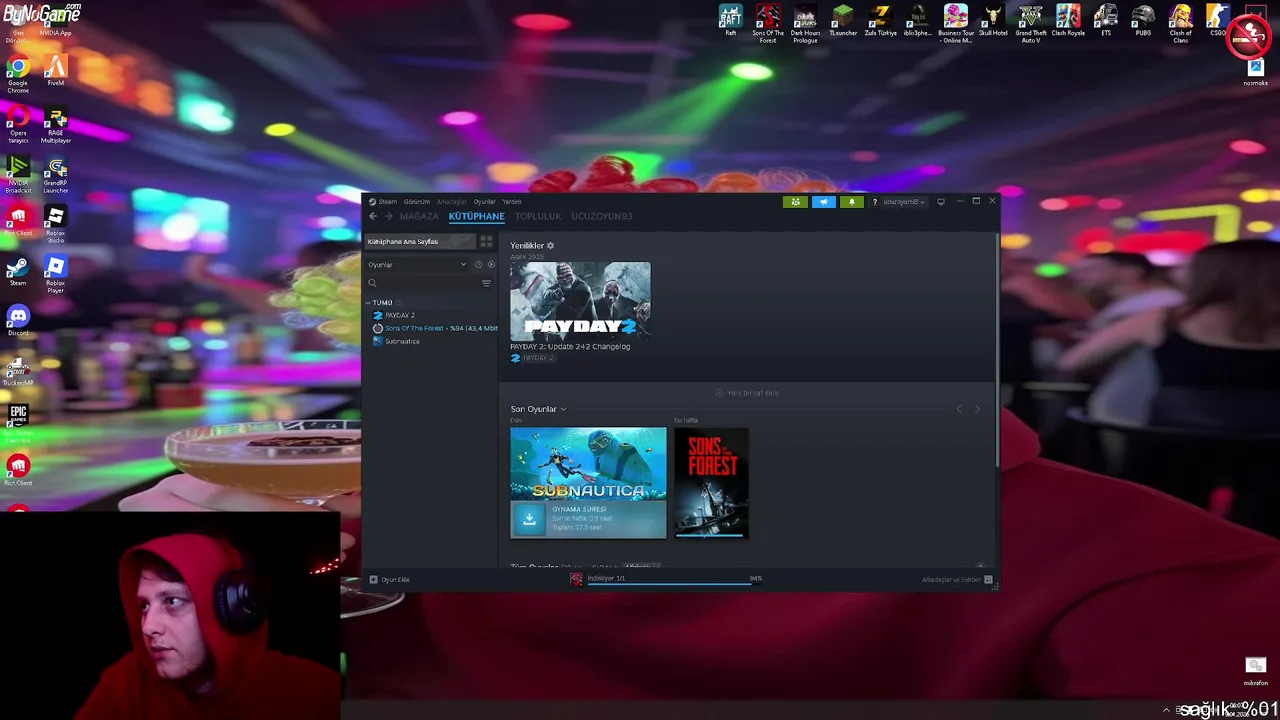Open the ucuzoyun93 account dropdown
The image size is (1280, 720).
(904, 202)
